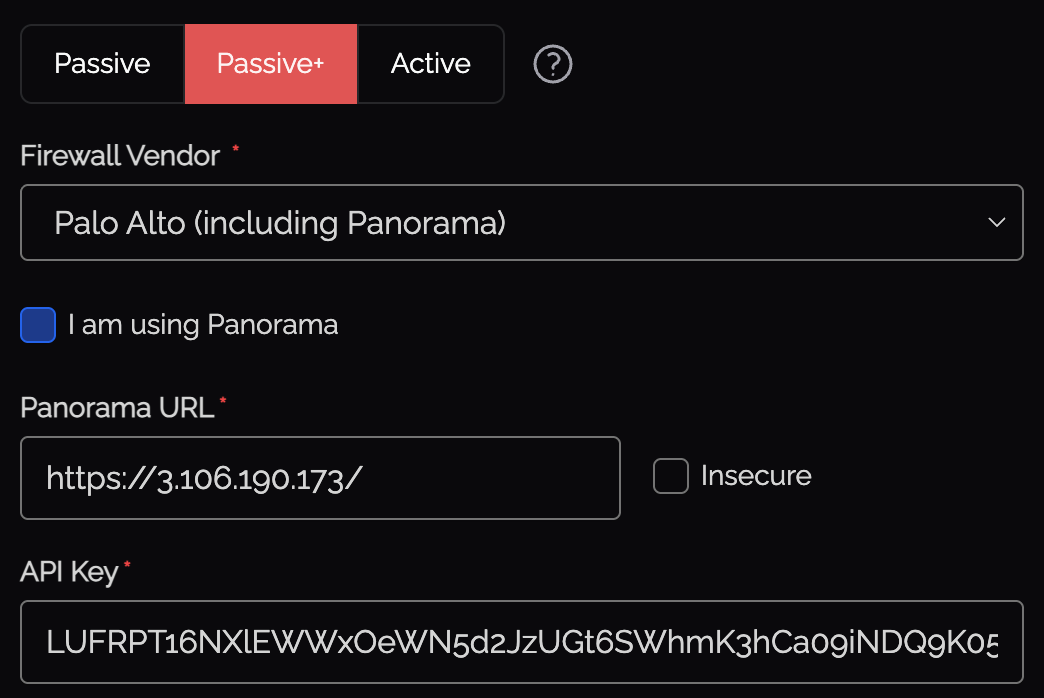The image size is (1044, 698).
Task: Select the Passive+ mode option
Action: pyautogui.click(x=270, y=64)
